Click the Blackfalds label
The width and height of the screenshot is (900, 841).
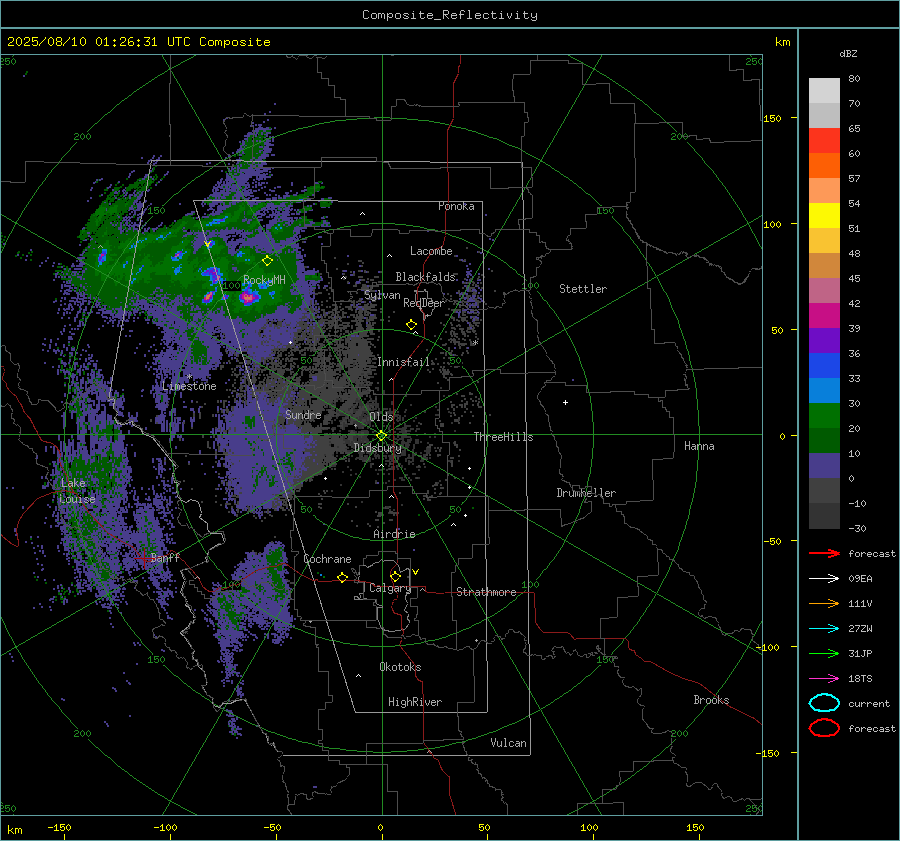pos(425,277)
